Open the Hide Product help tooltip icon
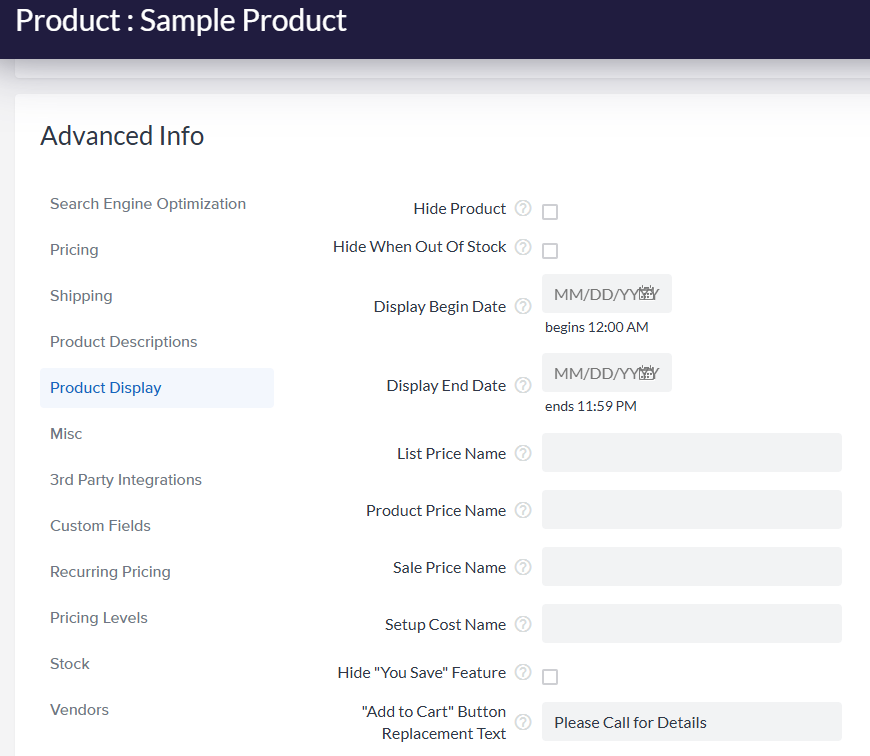This screenshot has height=756, width=870. point(522,209)
